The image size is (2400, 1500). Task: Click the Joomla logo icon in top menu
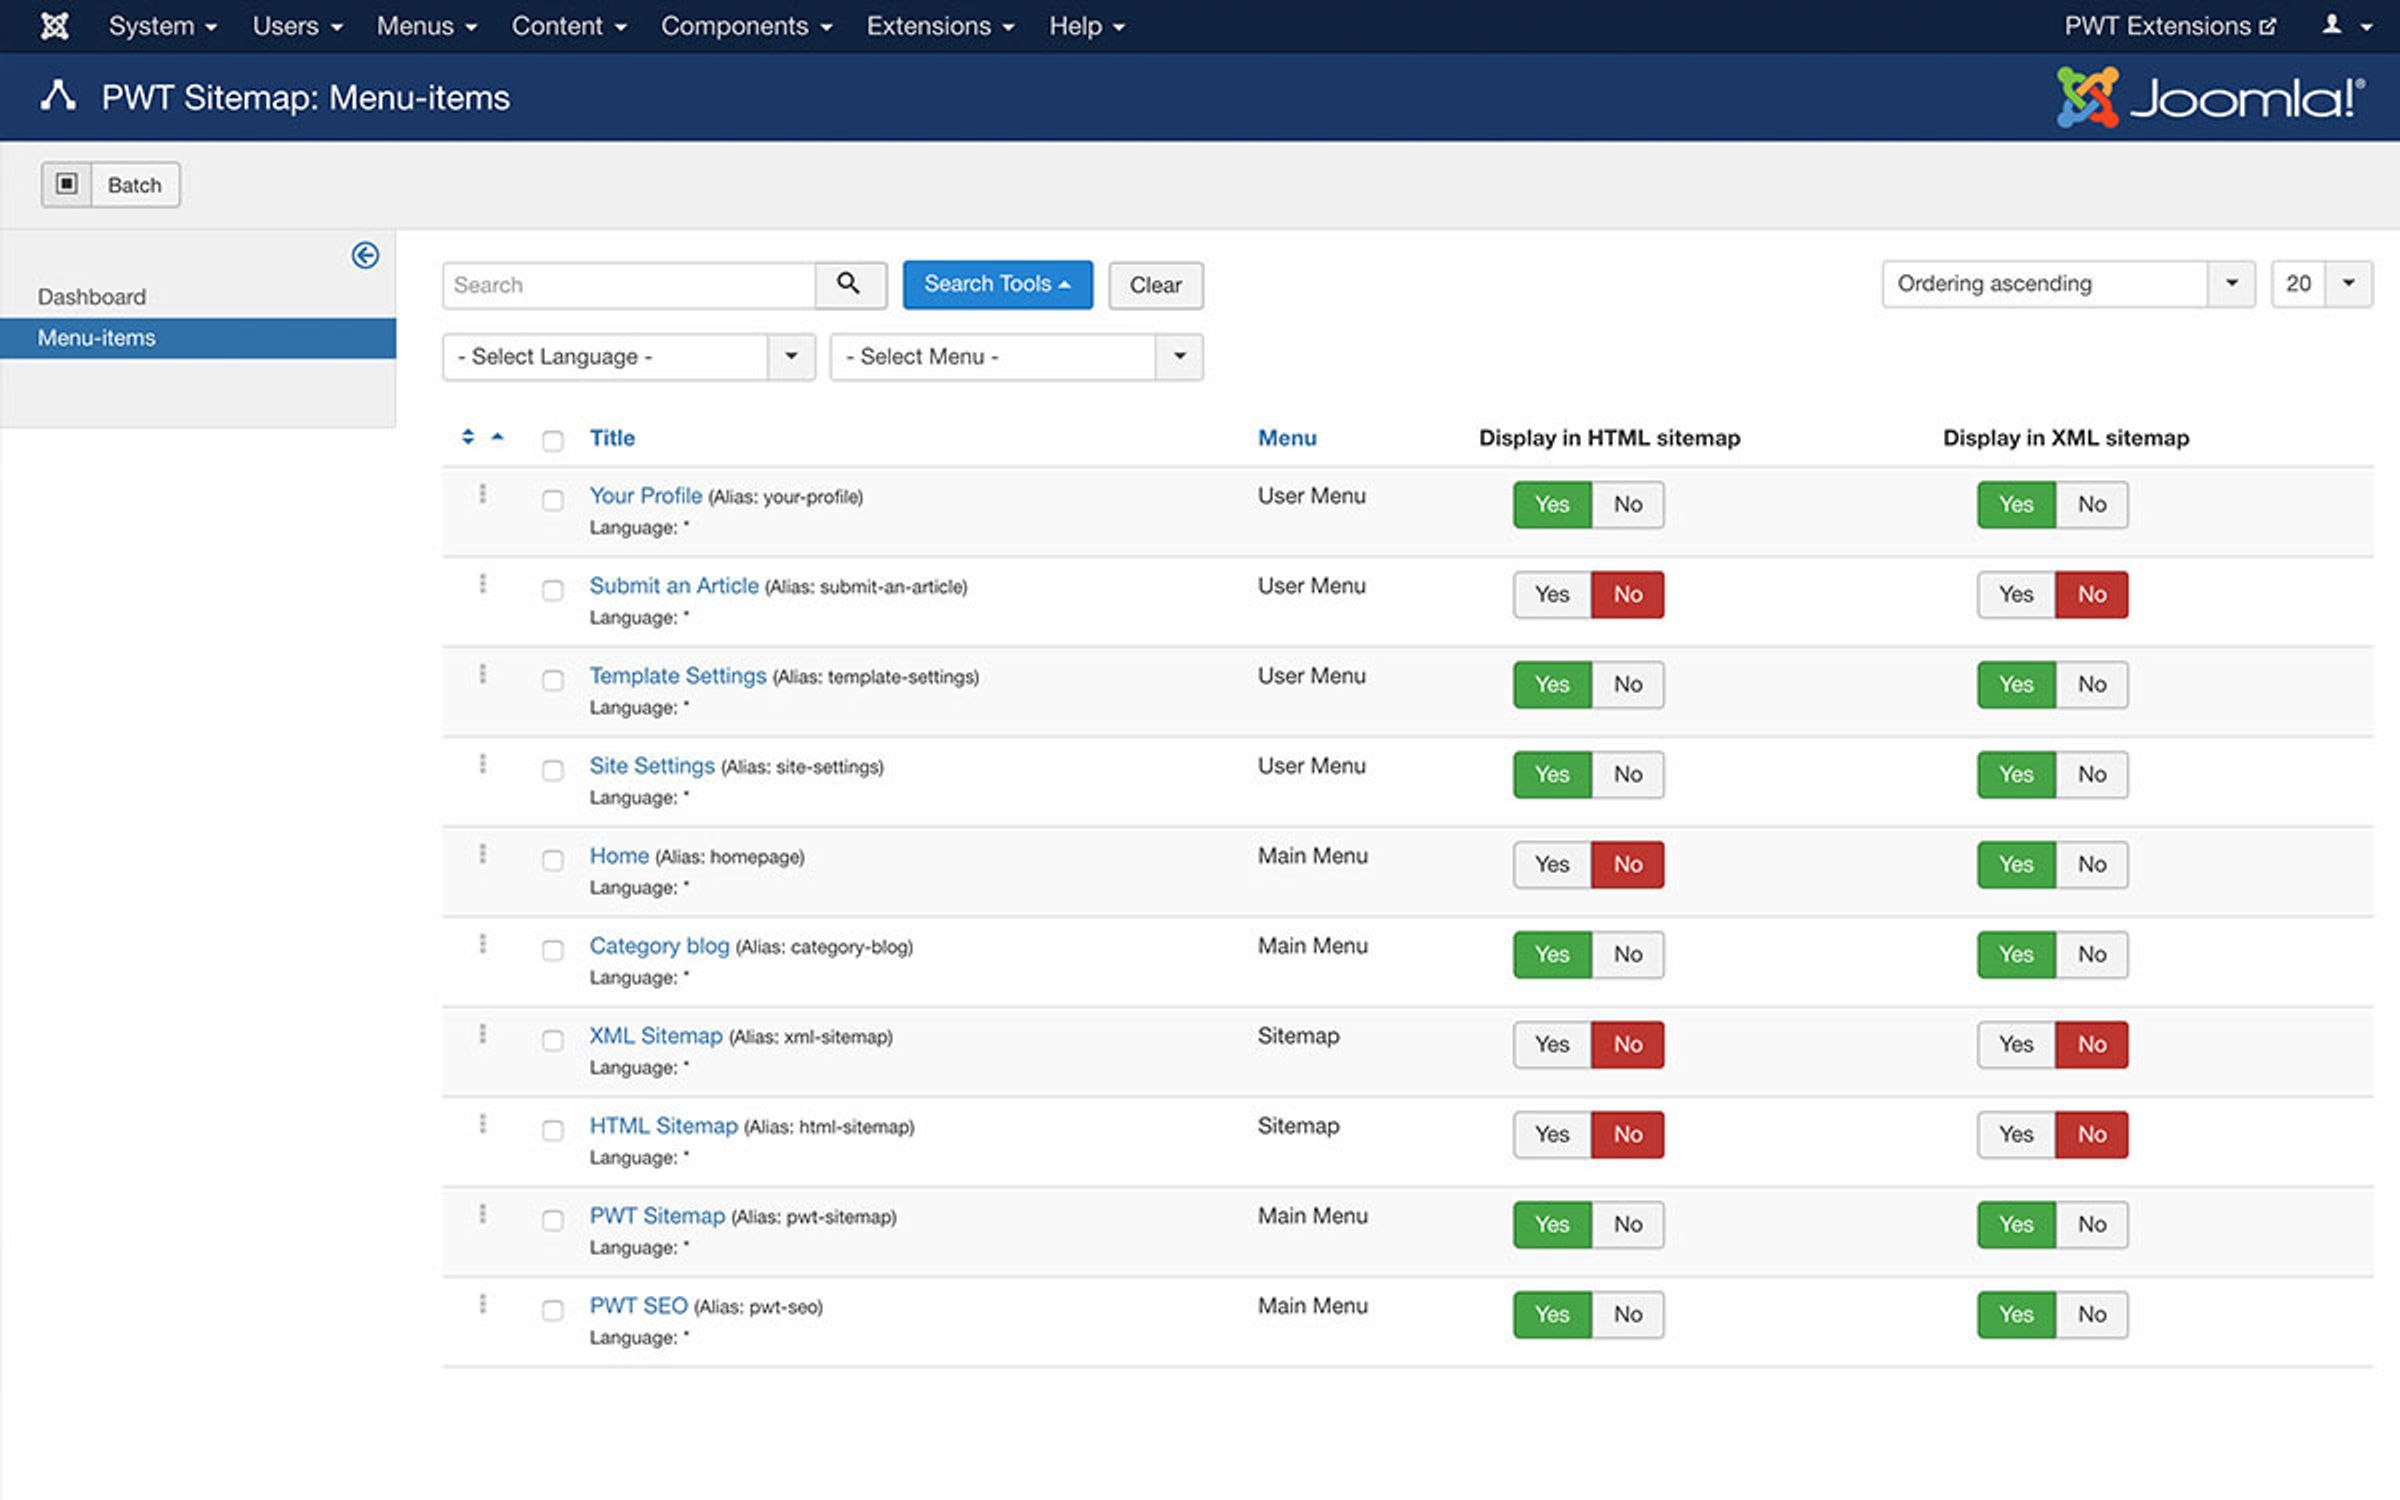(x=55, y=26)
